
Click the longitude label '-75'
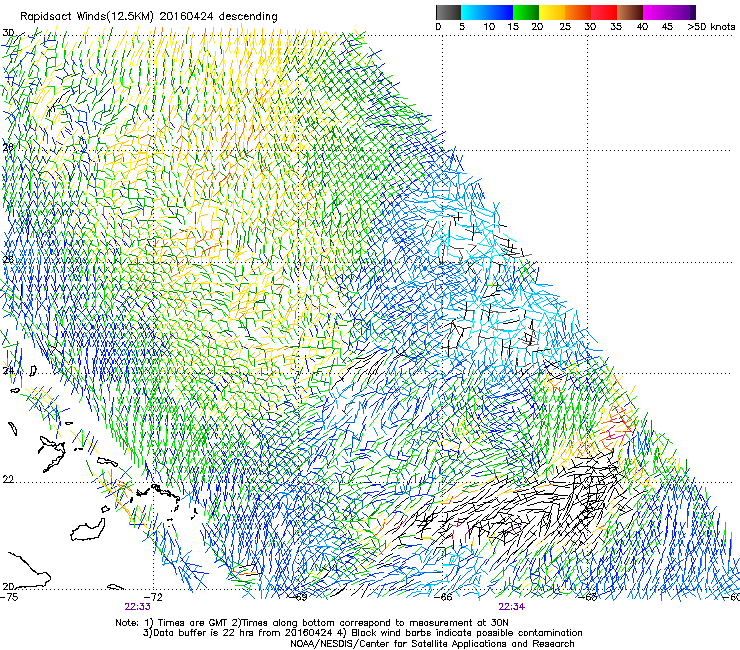click(9, 597)
